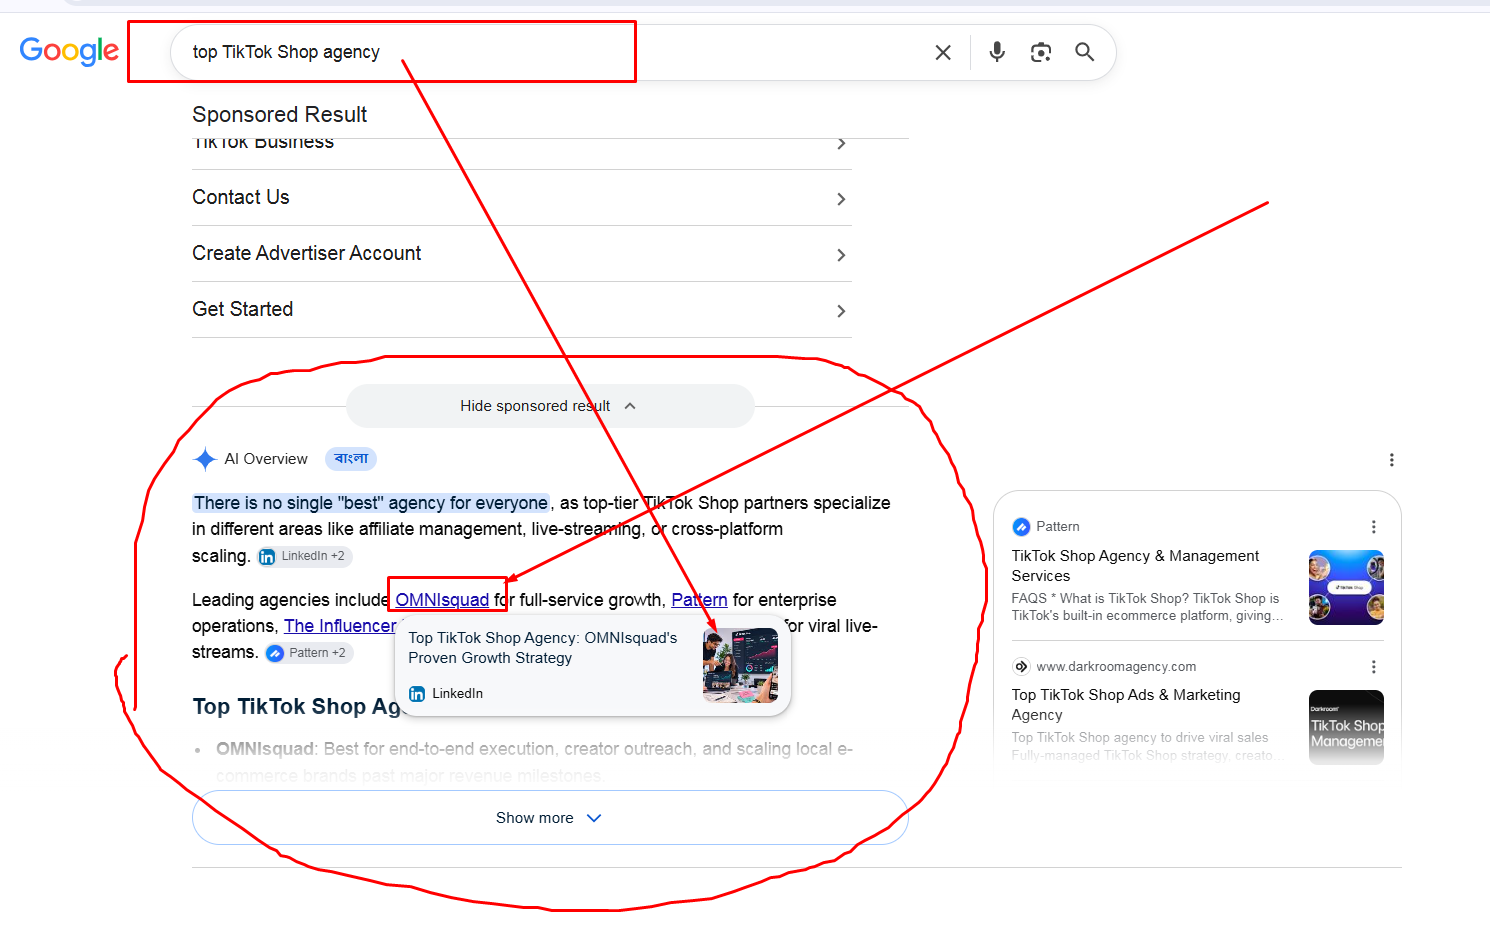1490x930 pixels.
Task: Click the Darkroom TikTok Shop thumbnail
Action: (1346, 727)
